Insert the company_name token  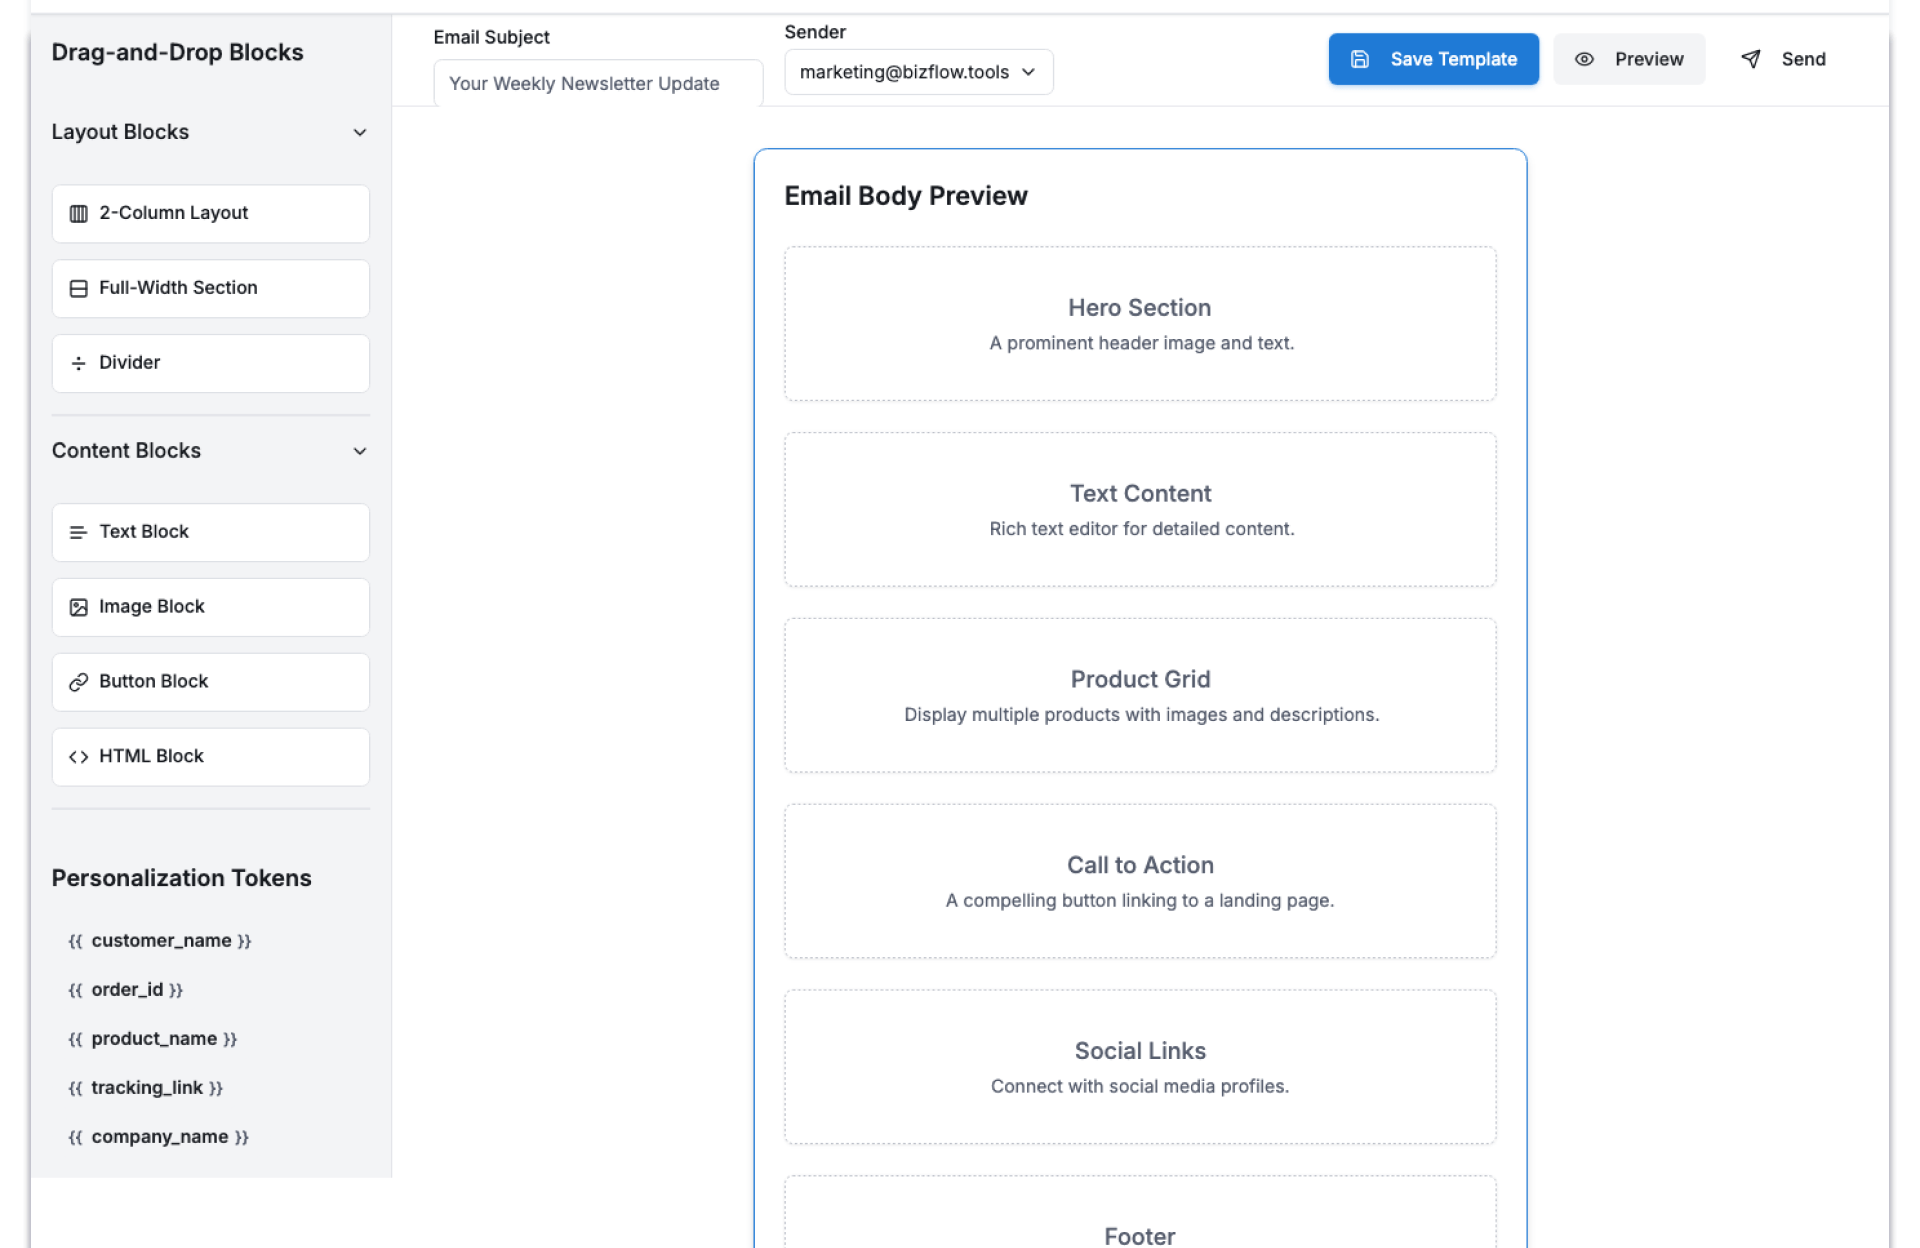[x=159, y=1137]
